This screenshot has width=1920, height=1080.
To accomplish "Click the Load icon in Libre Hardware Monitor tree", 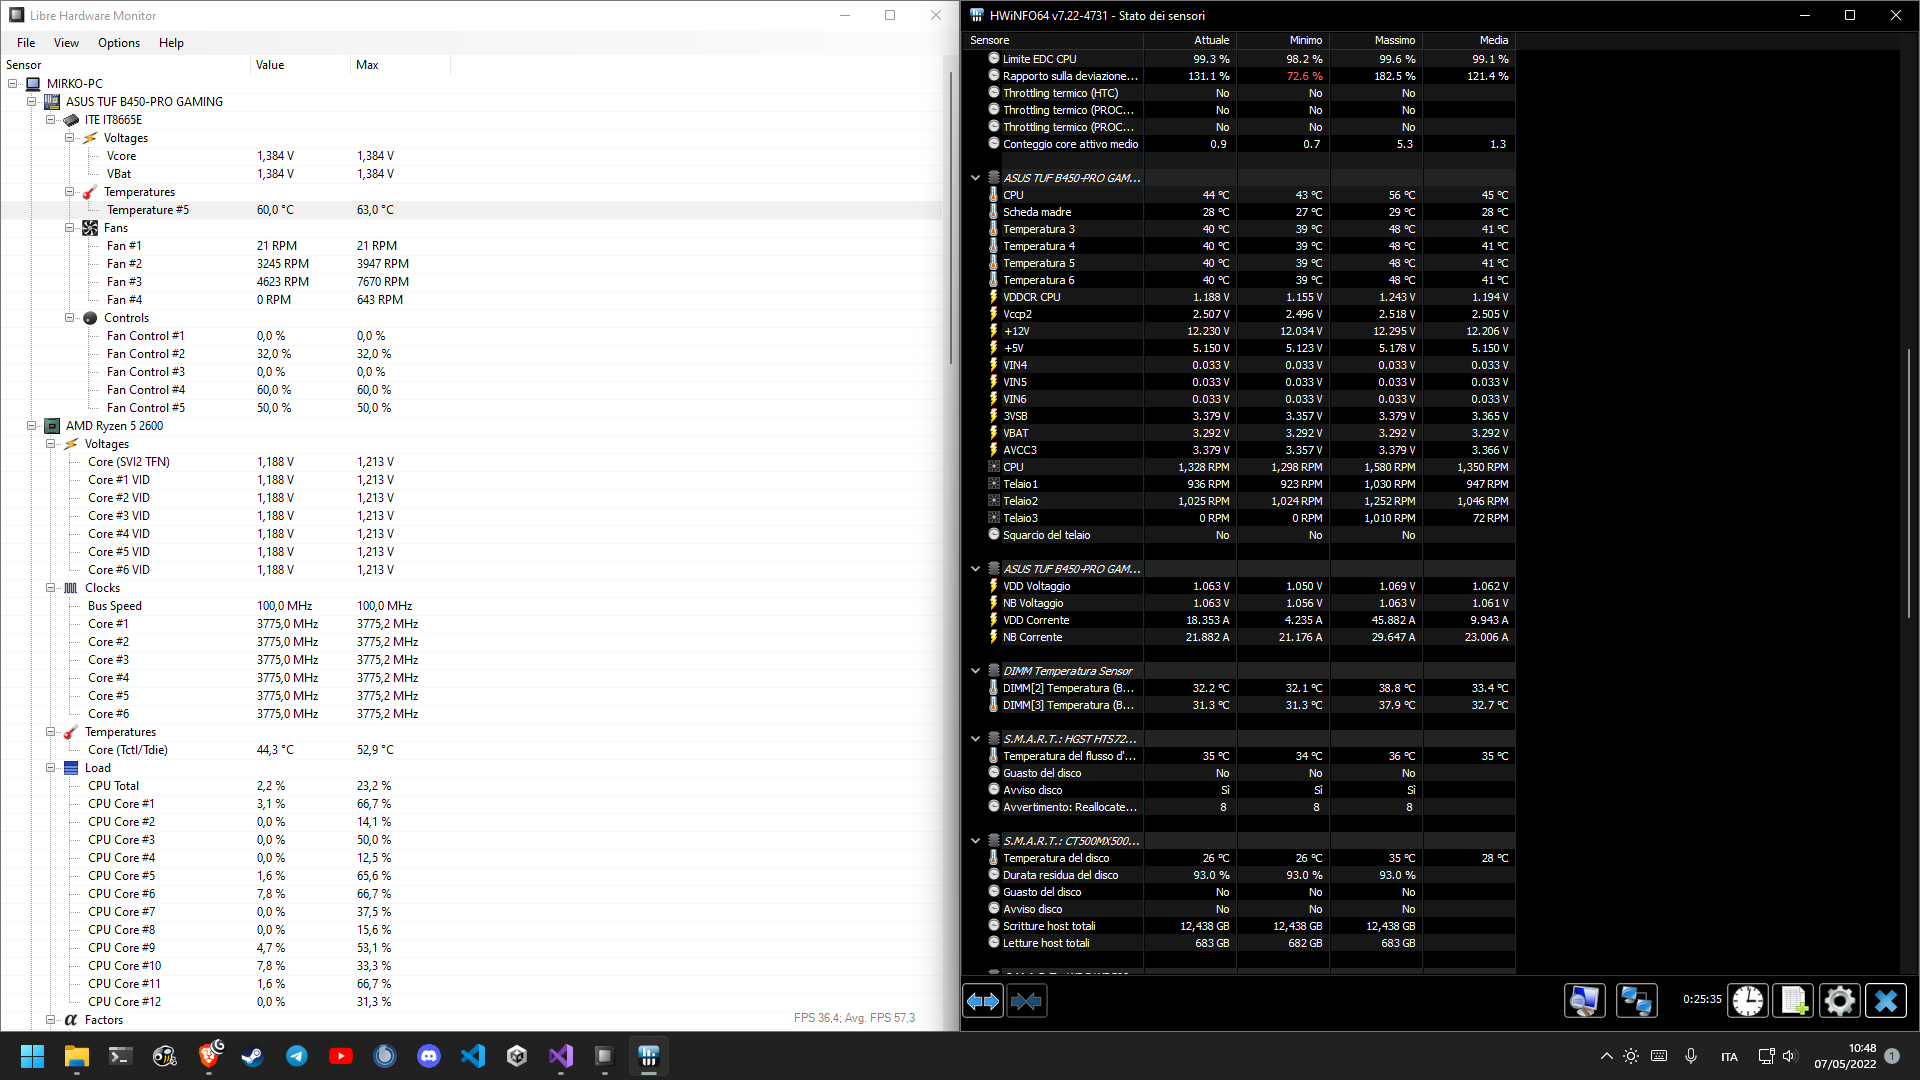I will pos(71,767).
